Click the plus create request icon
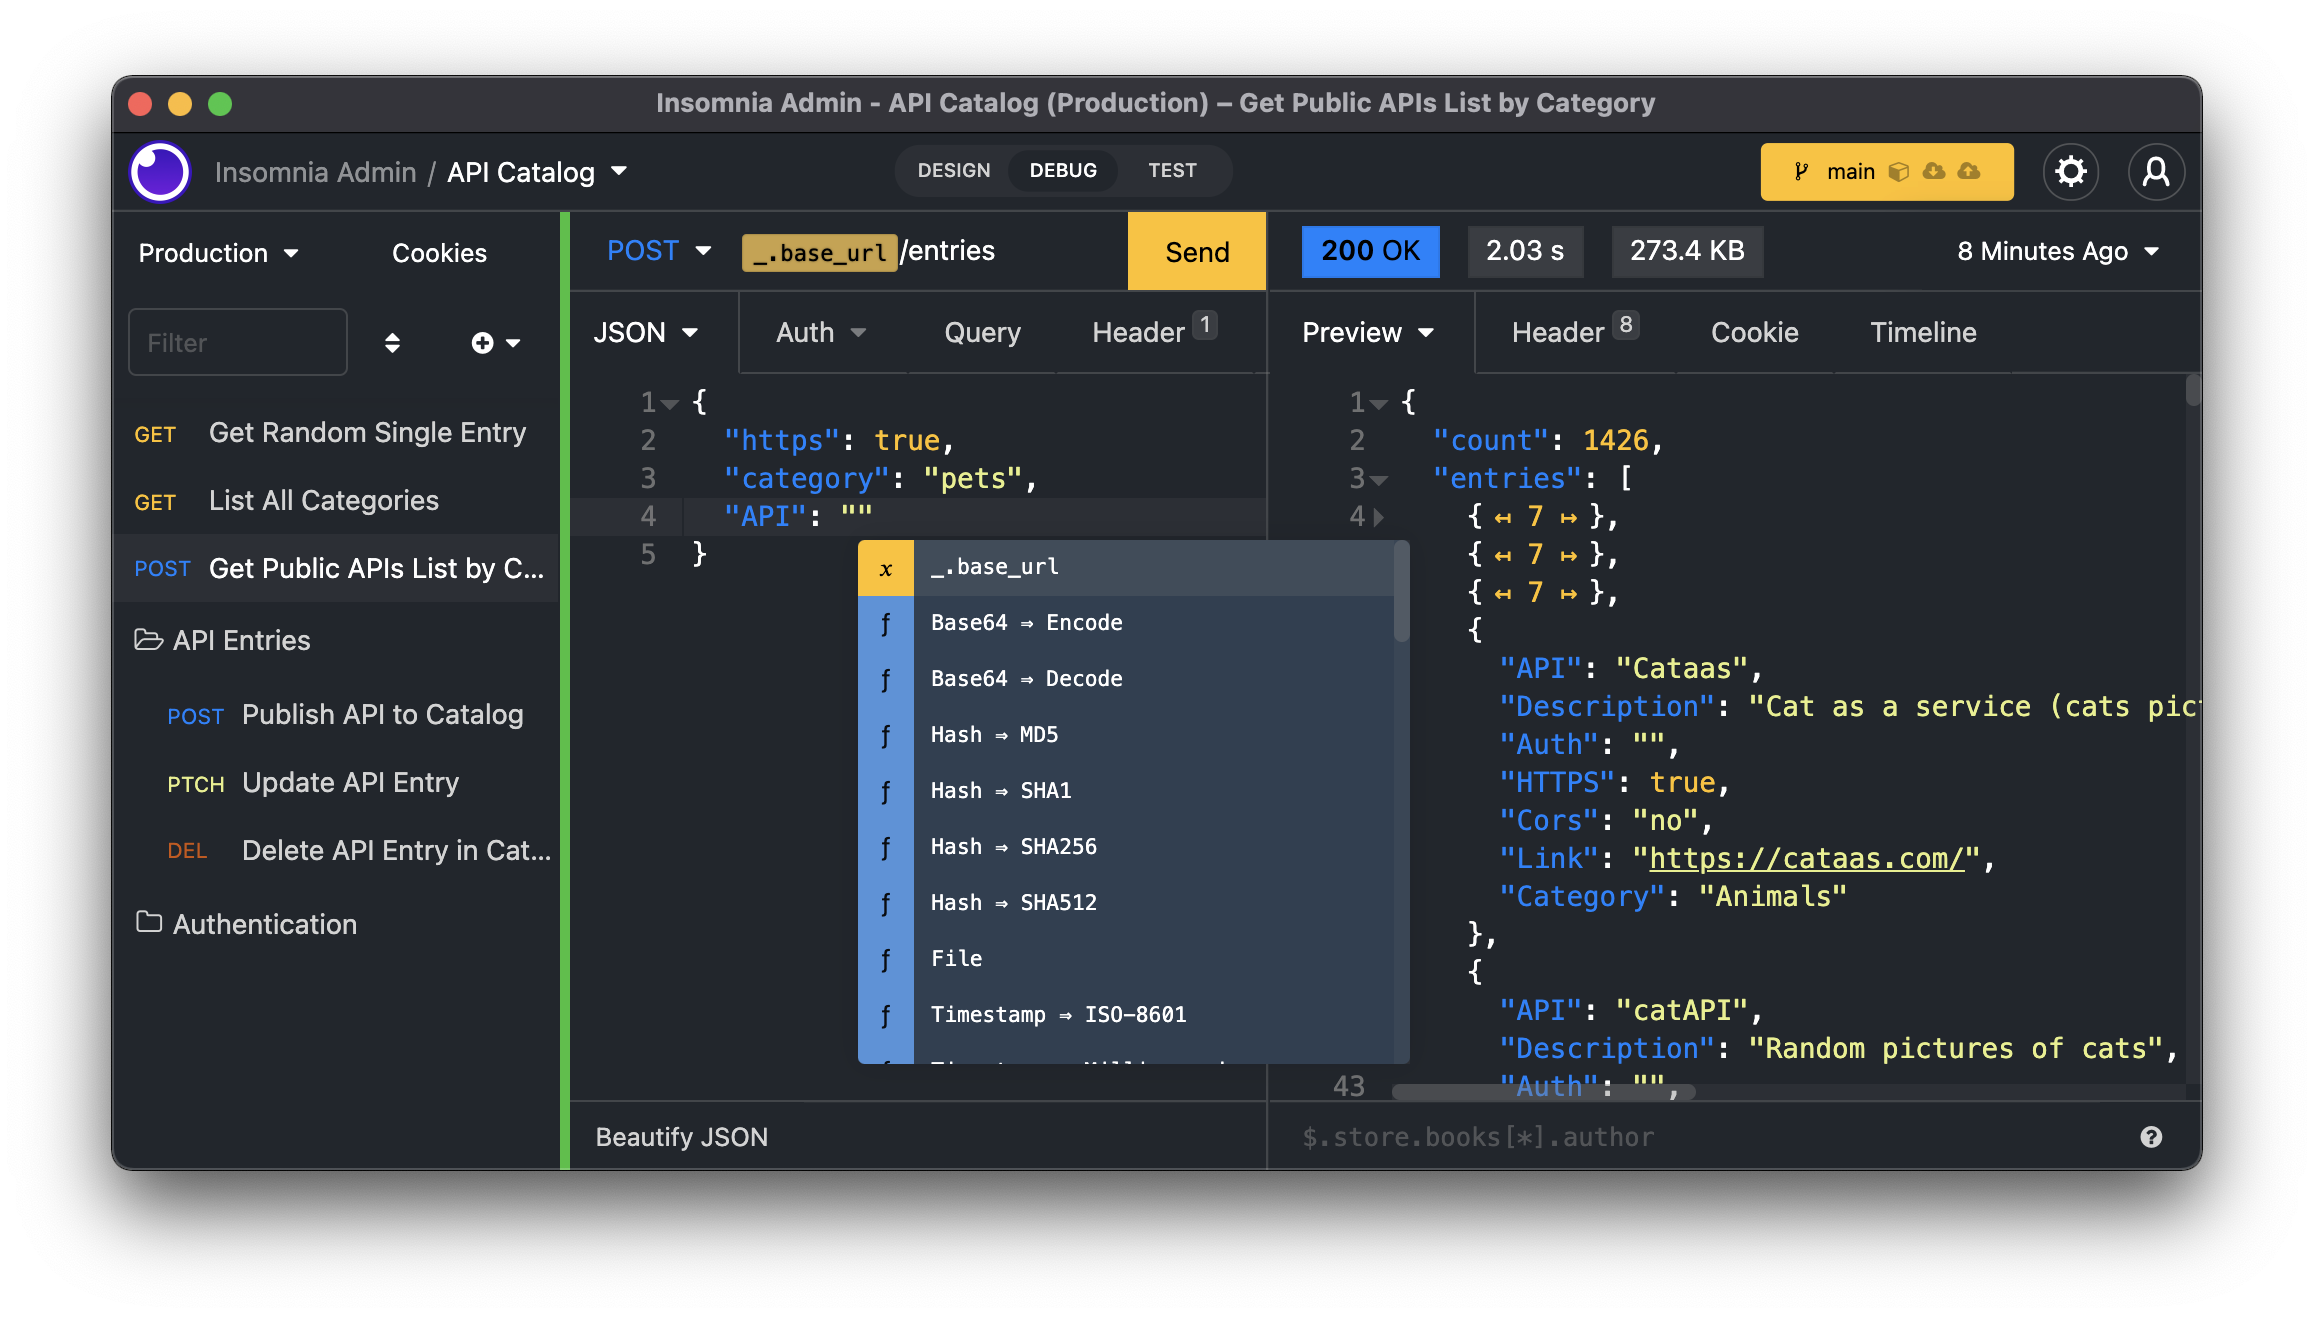Screen dimensions: 2314x1318 pyautogui.click(x=483, y=343)
